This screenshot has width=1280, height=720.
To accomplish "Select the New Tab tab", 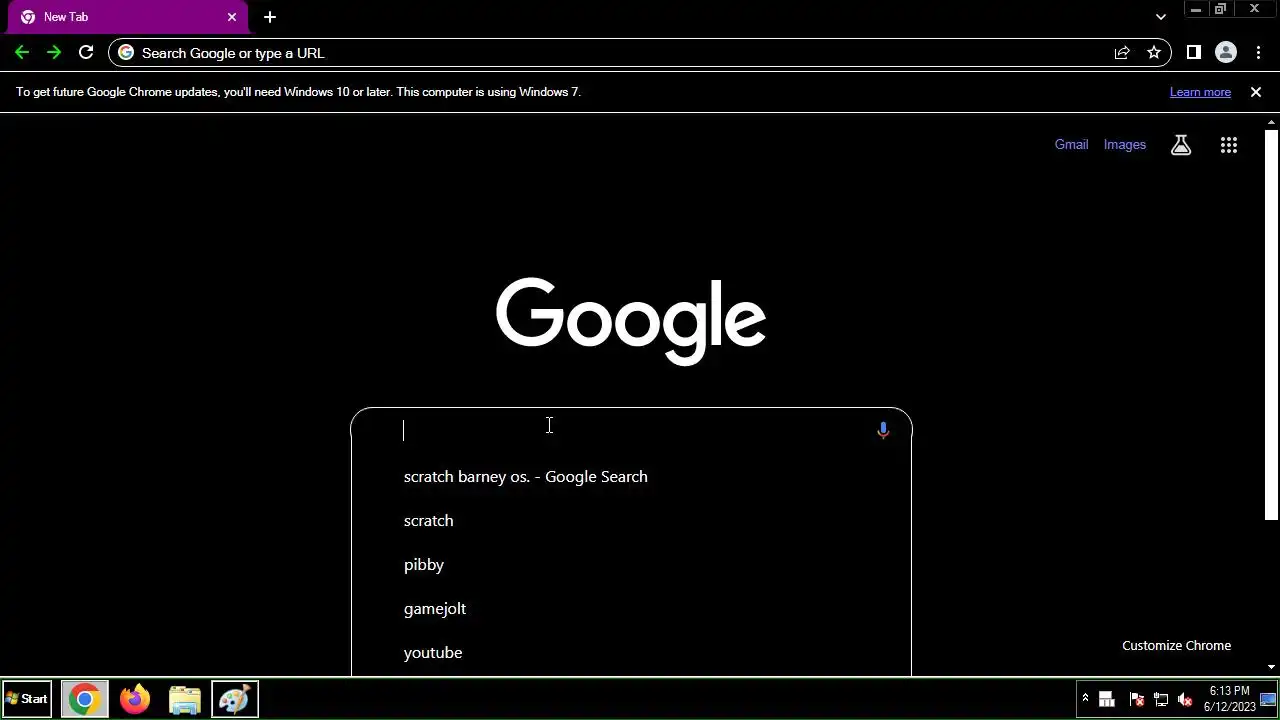I will pyautogui.click(x=129, y=17).
